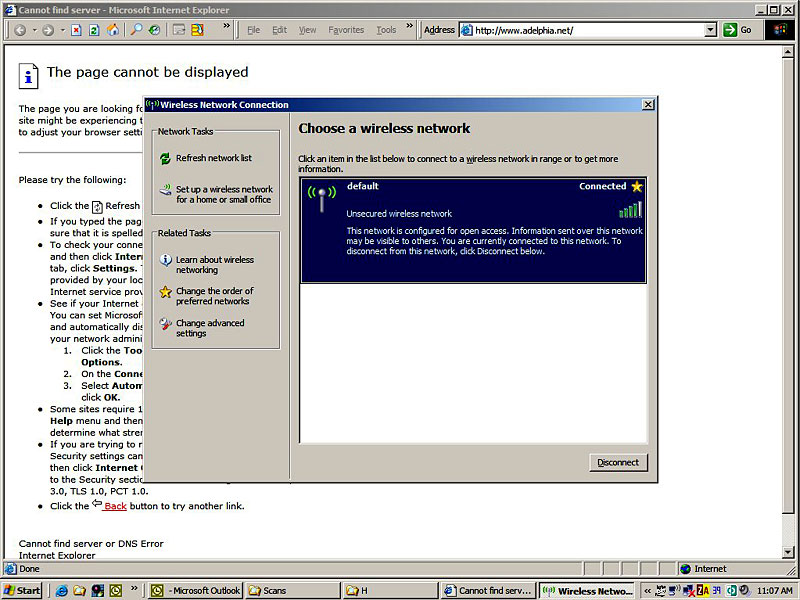Click the browser Back arrow button
The image size is (800, 600).
pyautogui.click(x=20, y=30)
